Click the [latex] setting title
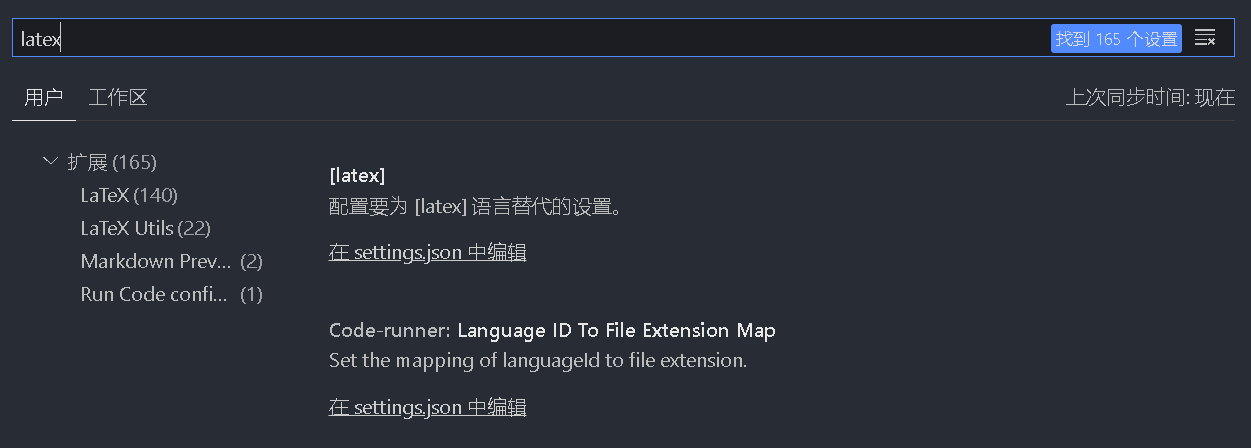Image resolution: width=1251 pixels, height=448 pixels. coord(357,175)
